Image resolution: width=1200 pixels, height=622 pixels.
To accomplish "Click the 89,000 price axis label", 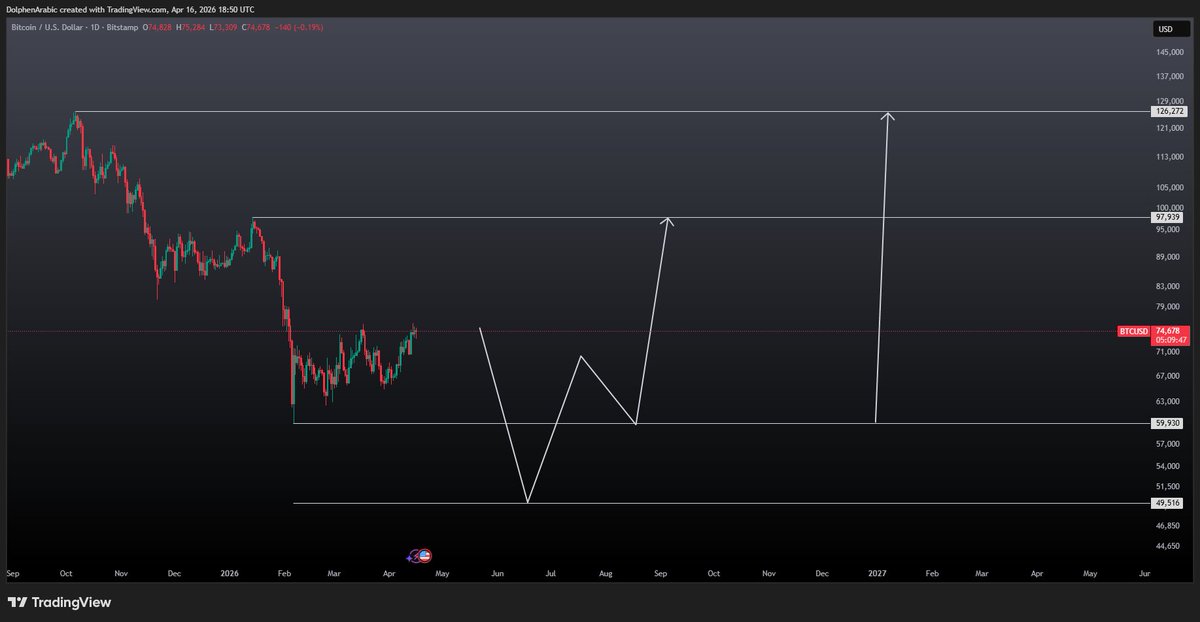I will [x=1167, y=256].
